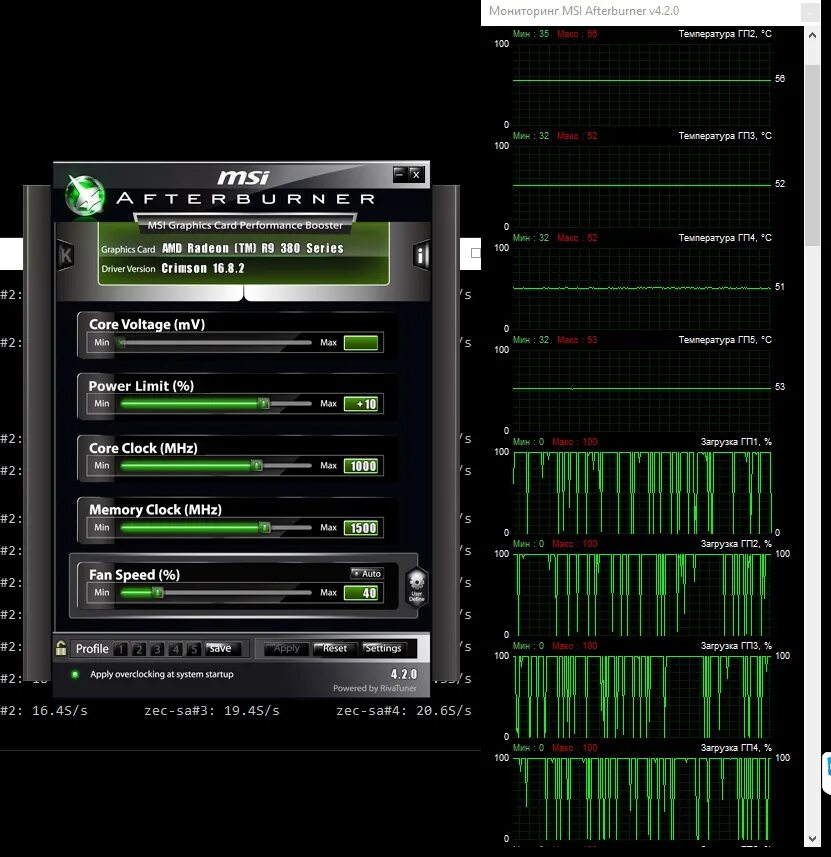Click AMD Radeon R9 380 Series text
Viewport: 831px width, 857px height.
click(x=253, y=248)
